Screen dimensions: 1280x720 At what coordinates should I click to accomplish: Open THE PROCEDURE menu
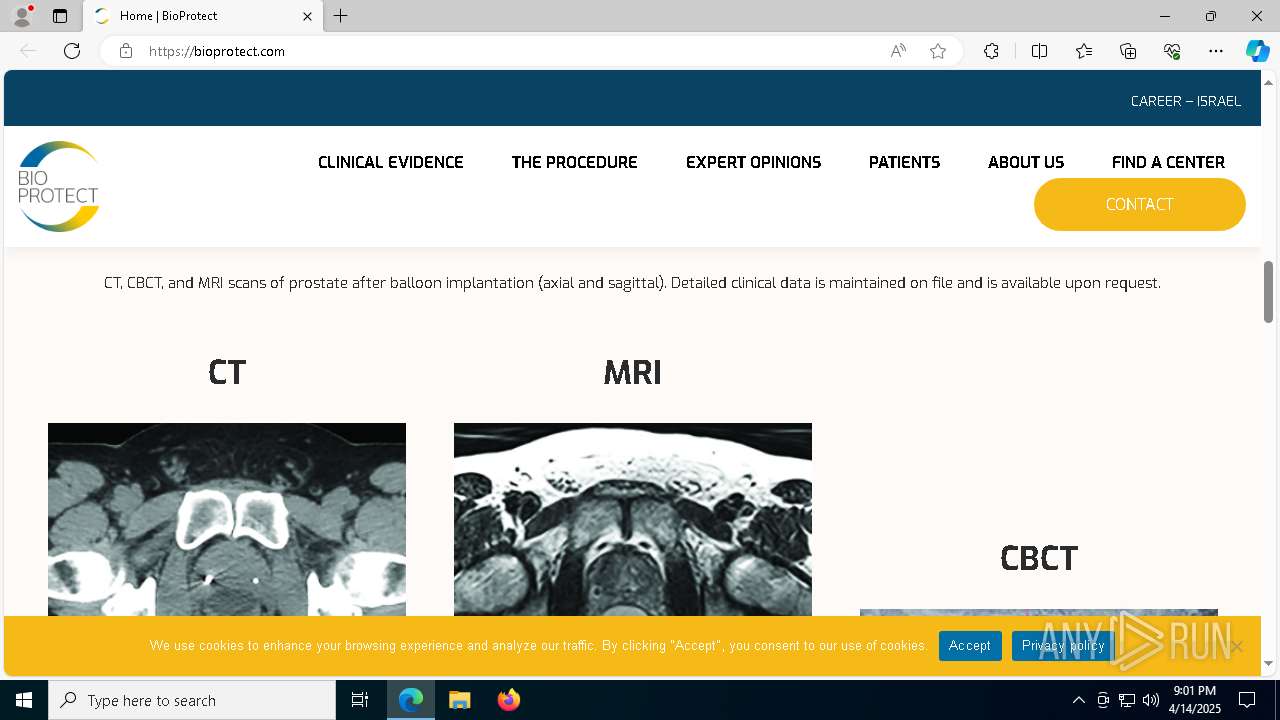pyautogui.click(x=574, y=162)
